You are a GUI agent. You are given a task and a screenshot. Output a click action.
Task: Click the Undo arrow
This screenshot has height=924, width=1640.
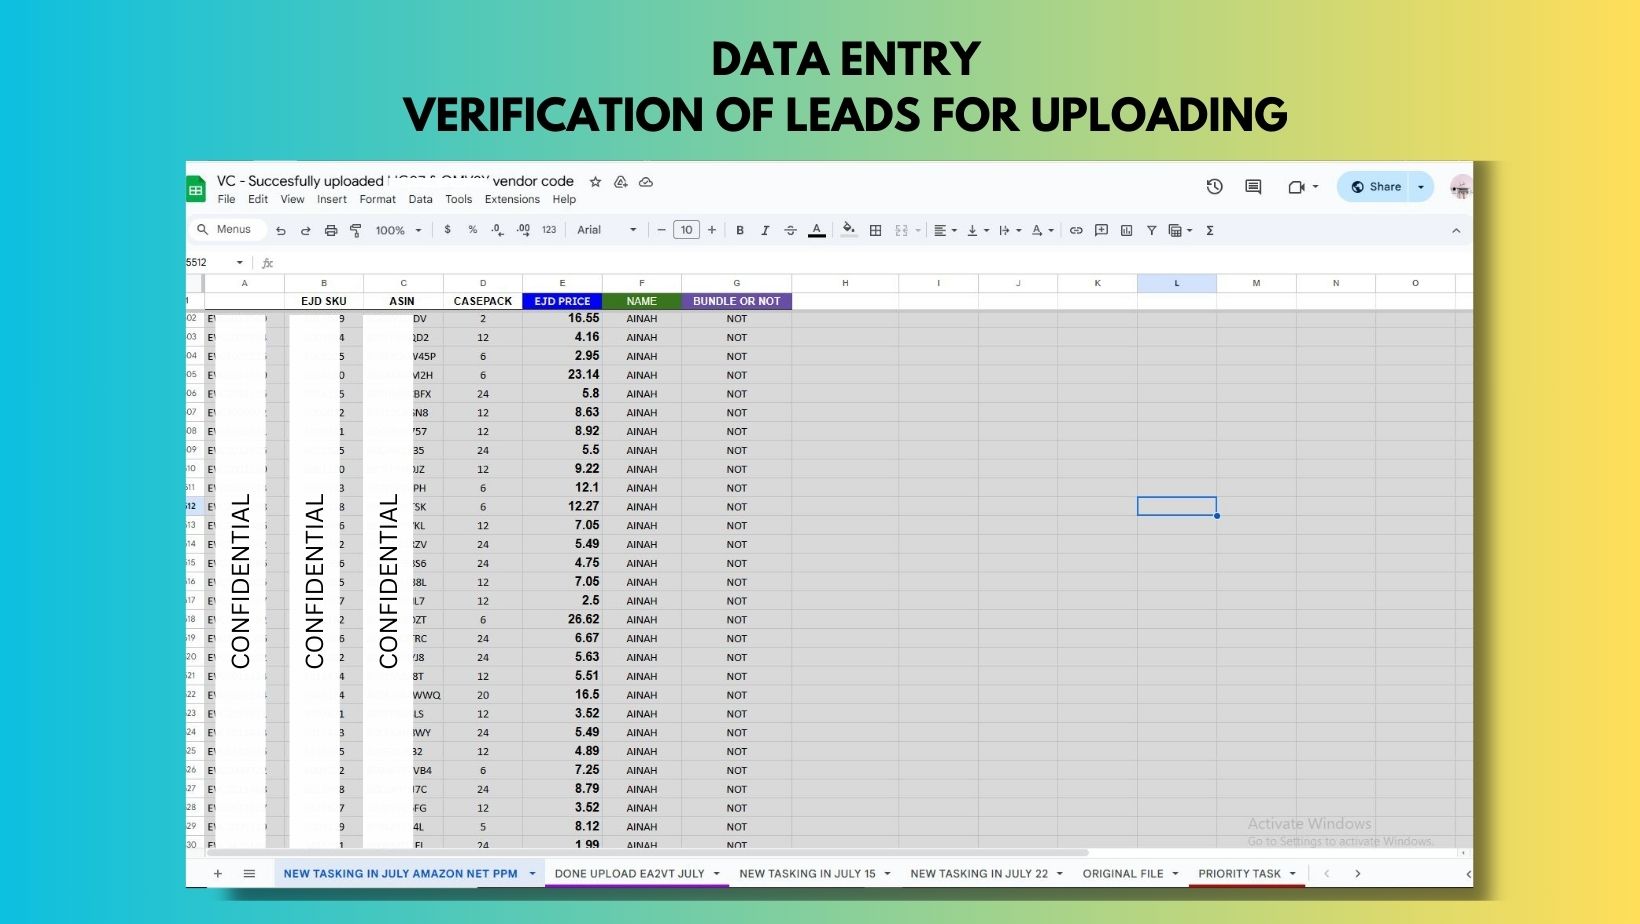click(x=281, y=231)
